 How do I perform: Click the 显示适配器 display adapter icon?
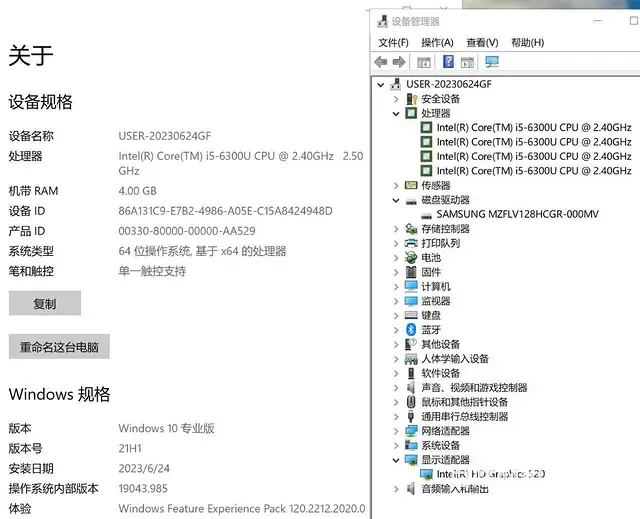pos(411,460)
